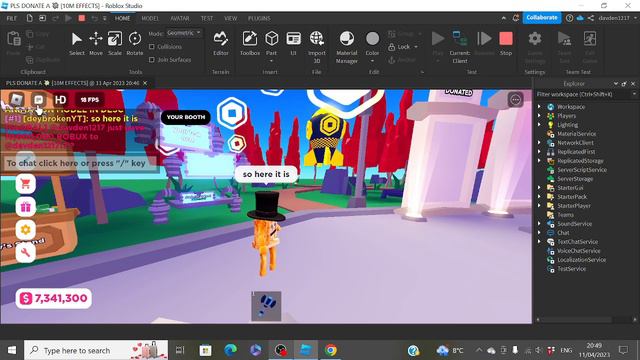
Task: Expand the ReplicatedStorage node
Action: 539,161
